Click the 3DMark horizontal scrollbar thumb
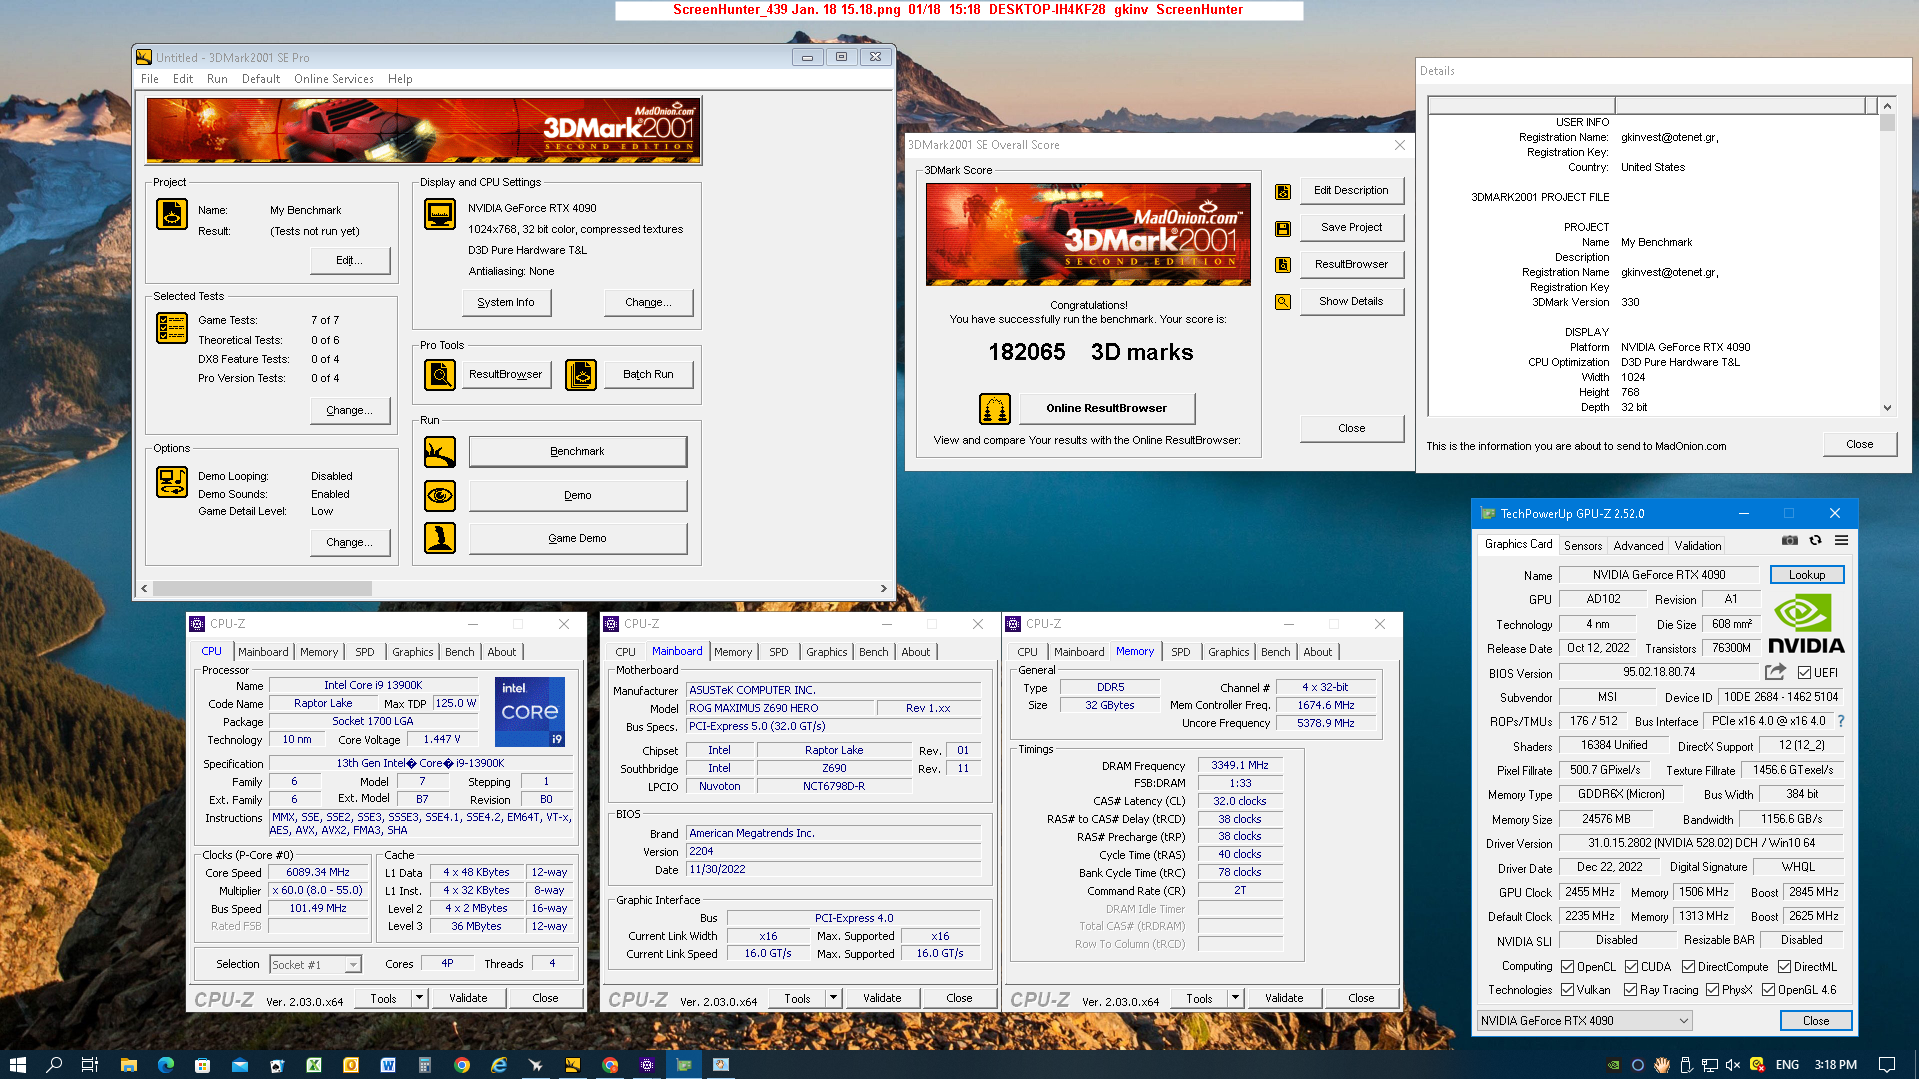This screenshot has width=1919, height=1079. (x=262, y=589)
